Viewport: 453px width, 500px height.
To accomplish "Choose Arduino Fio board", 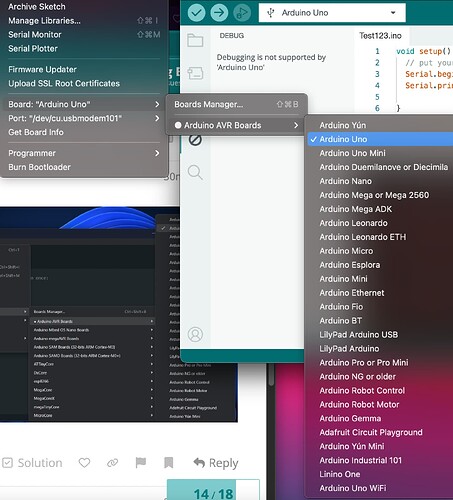I will tap(380, 307).
